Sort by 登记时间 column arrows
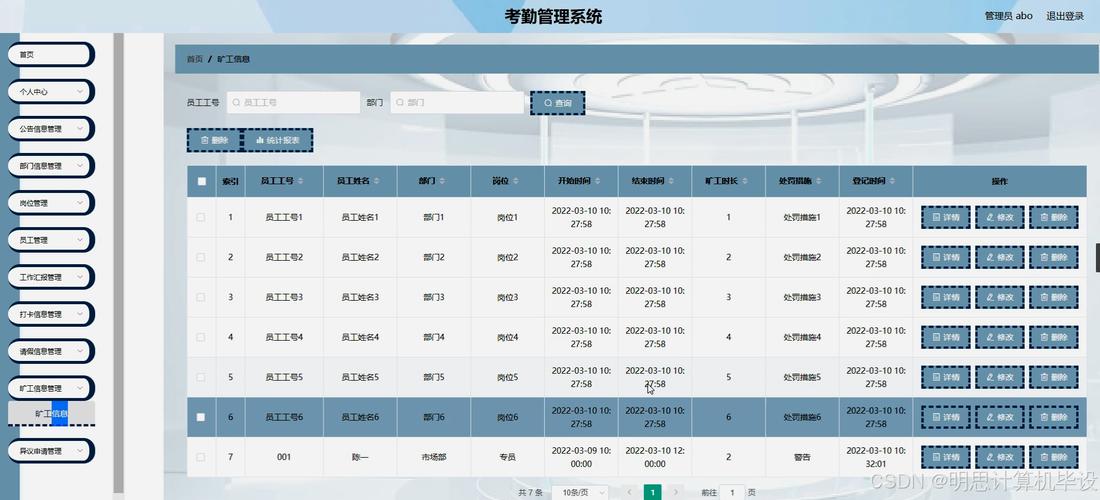 tap(892, 181)
